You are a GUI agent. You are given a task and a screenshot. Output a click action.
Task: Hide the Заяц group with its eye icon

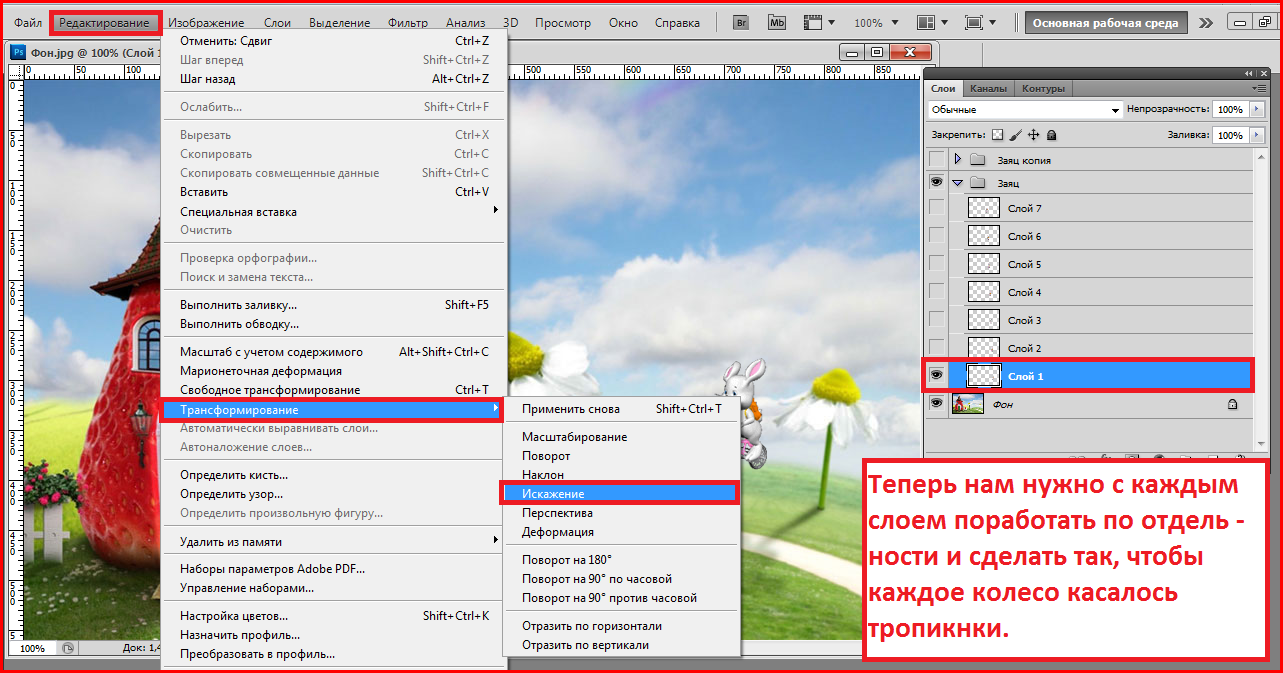[936, 183]
